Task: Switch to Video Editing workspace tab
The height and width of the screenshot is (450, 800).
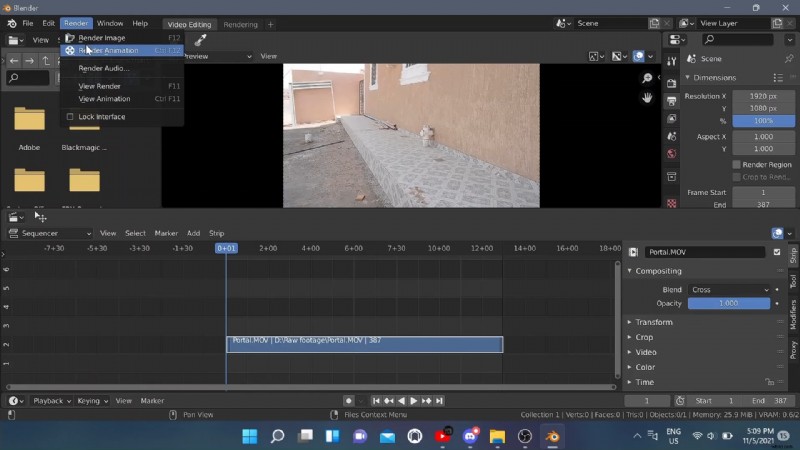Action: (189, 24)
